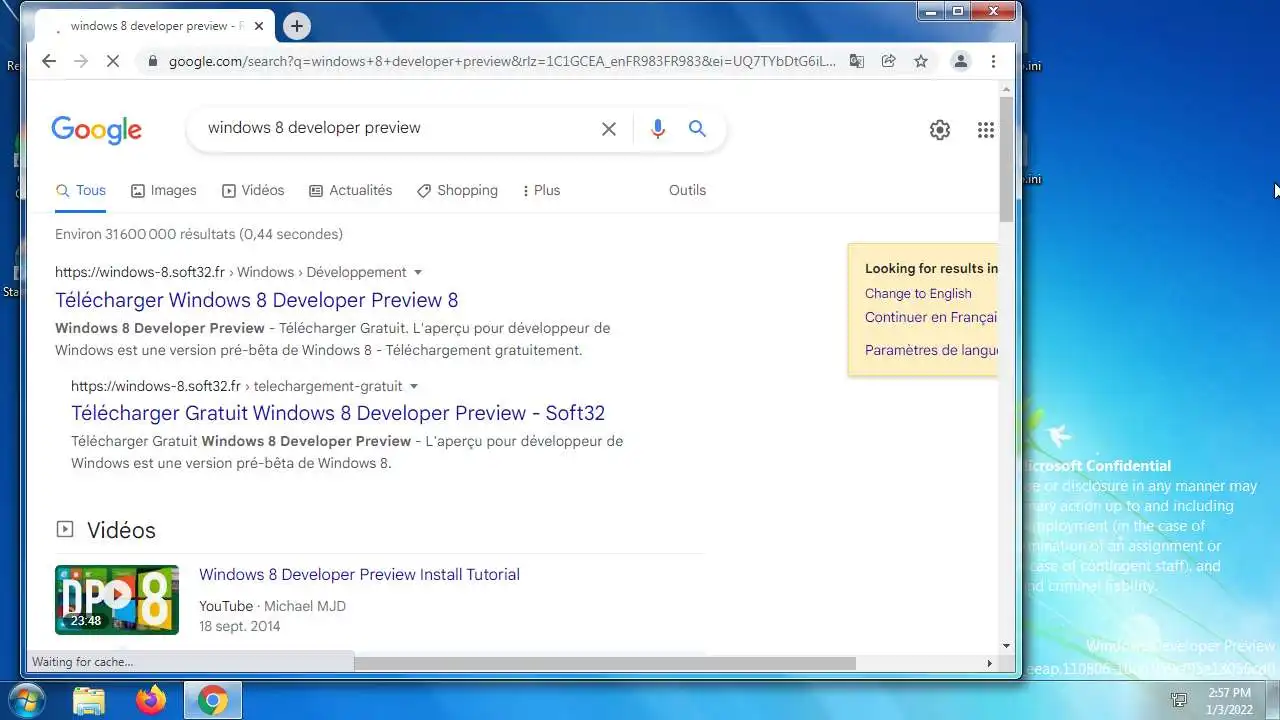Image resolution: width=1280 pixels, height=720 pixels.
Task: Click the Vidéos section heading
Action: [121, 530]
